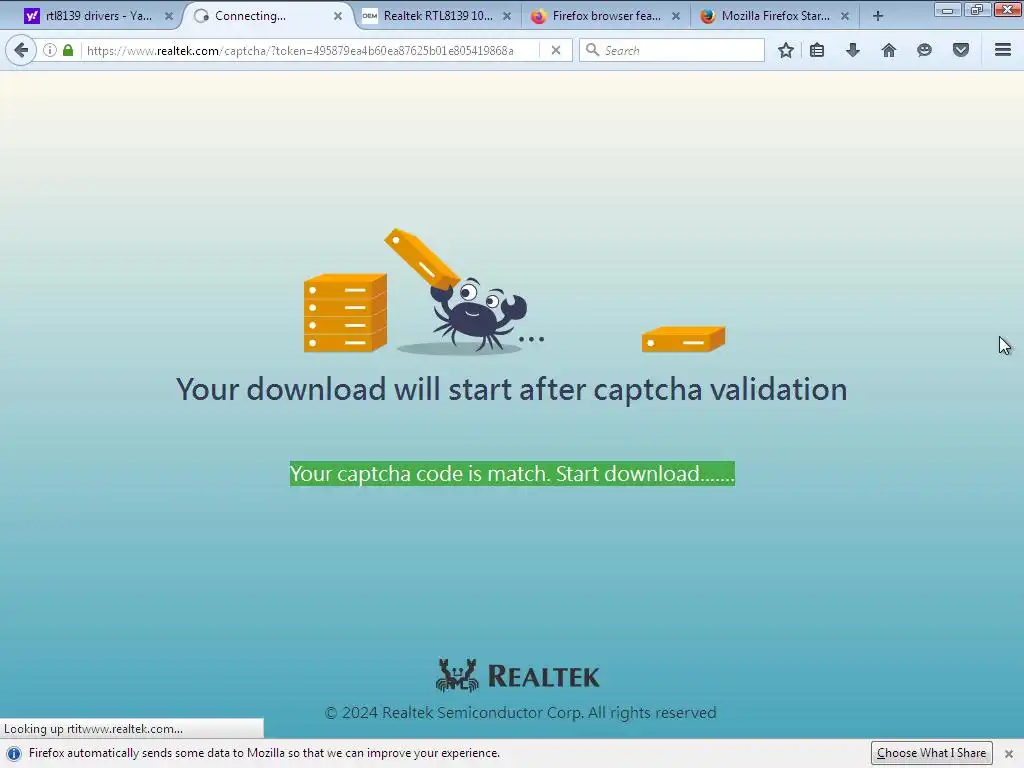
Task: Close the Firefox browser fea... tab
Action: click(x=676, y=16)
